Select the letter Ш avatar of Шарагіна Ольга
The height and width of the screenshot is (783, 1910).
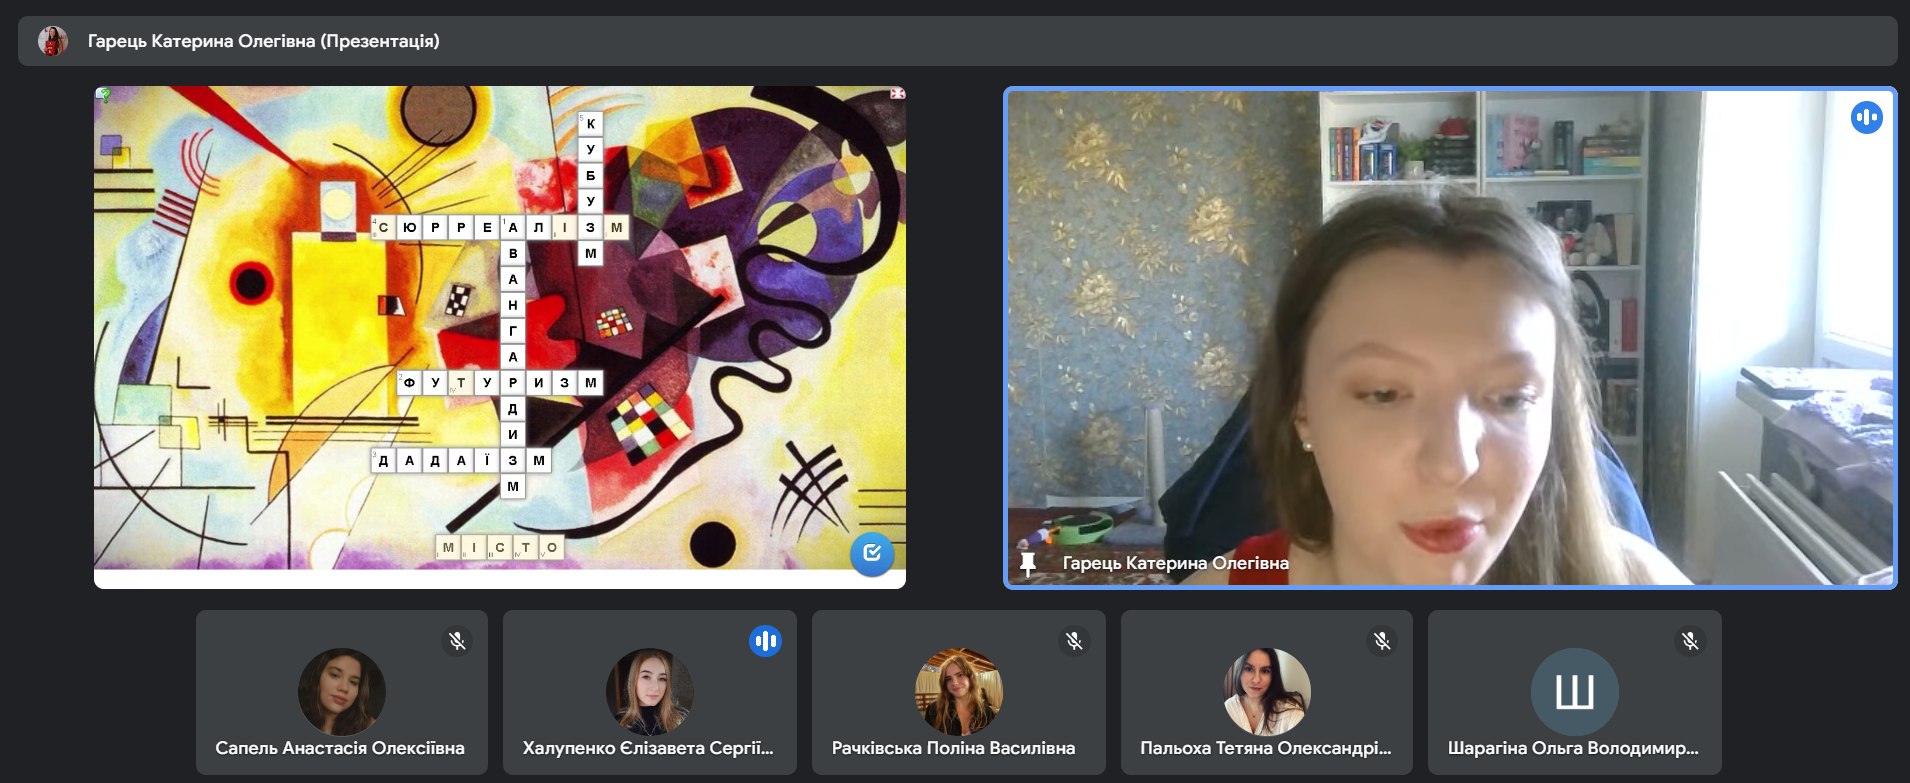(x=1575, y=692)
